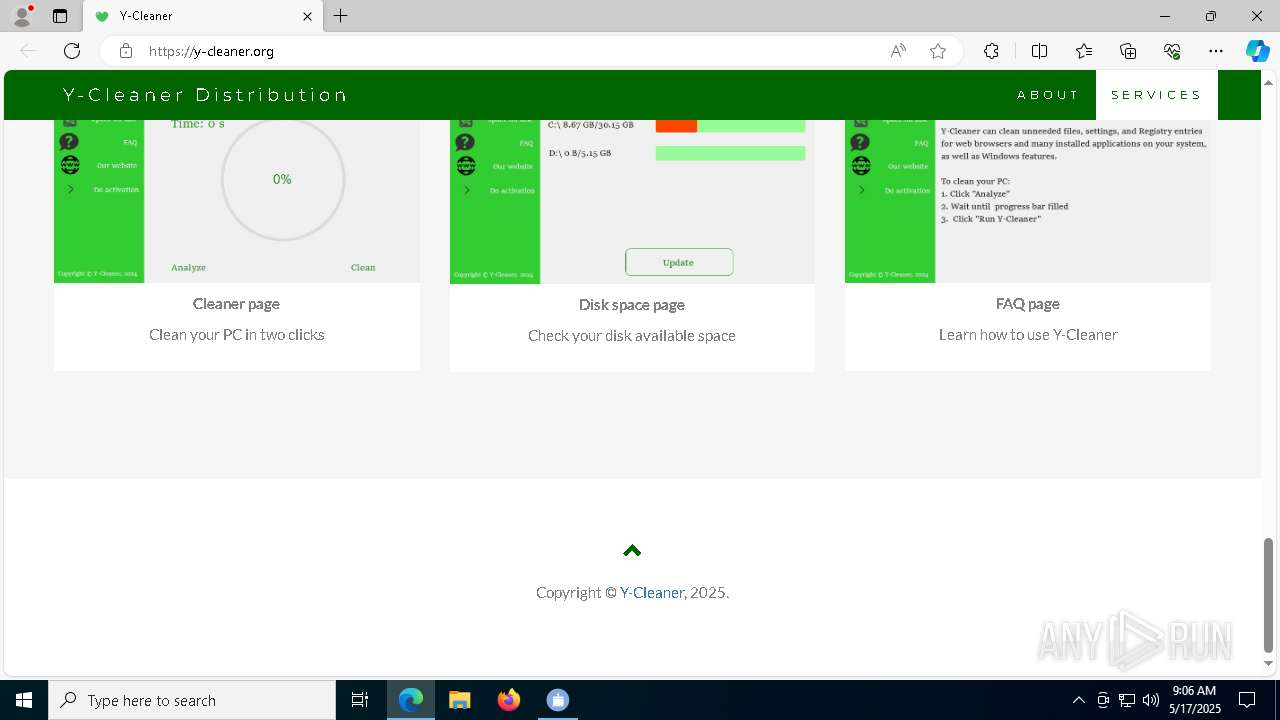Image resolution: width=1280 pixels, height=720 pixels.
Task: Open Edge profile avatar icon
Action: [22, 16]
